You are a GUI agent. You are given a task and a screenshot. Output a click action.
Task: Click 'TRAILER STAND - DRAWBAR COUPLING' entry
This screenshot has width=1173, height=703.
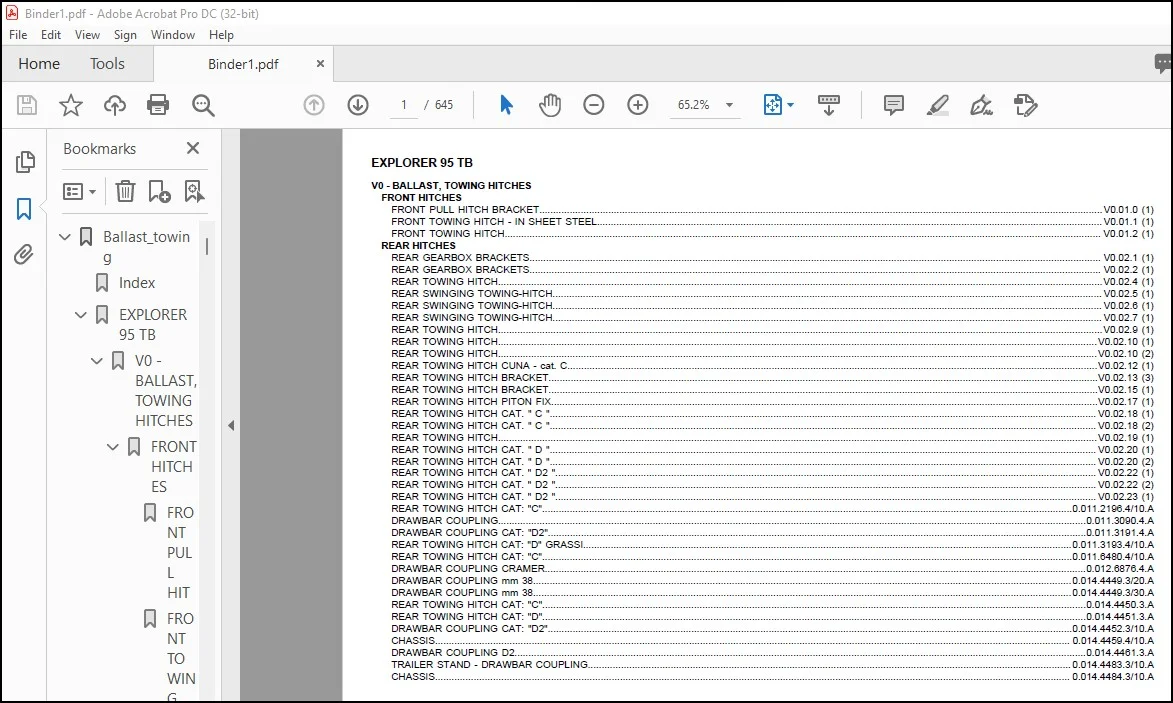click(489, 664)
